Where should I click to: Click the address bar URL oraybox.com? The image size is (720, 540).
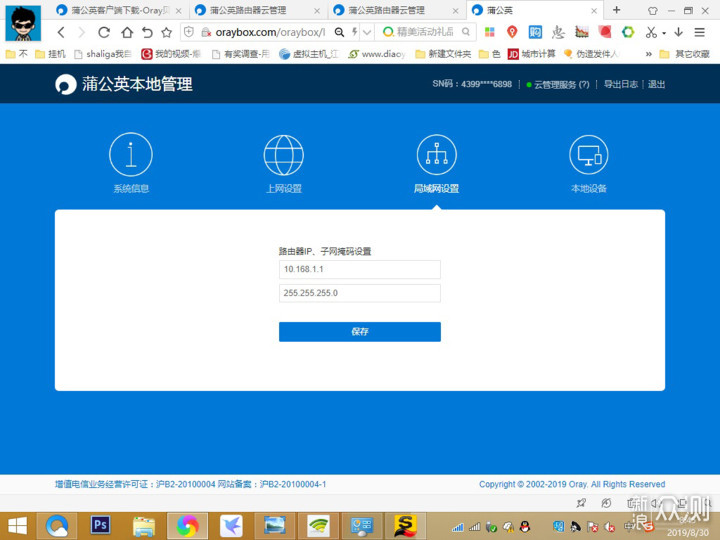point(270,32)
